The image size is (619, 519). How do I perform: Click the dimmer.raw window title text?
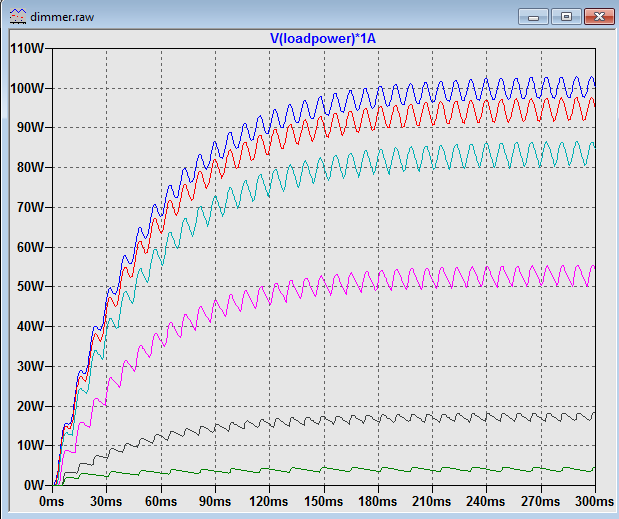coord(62,17)
